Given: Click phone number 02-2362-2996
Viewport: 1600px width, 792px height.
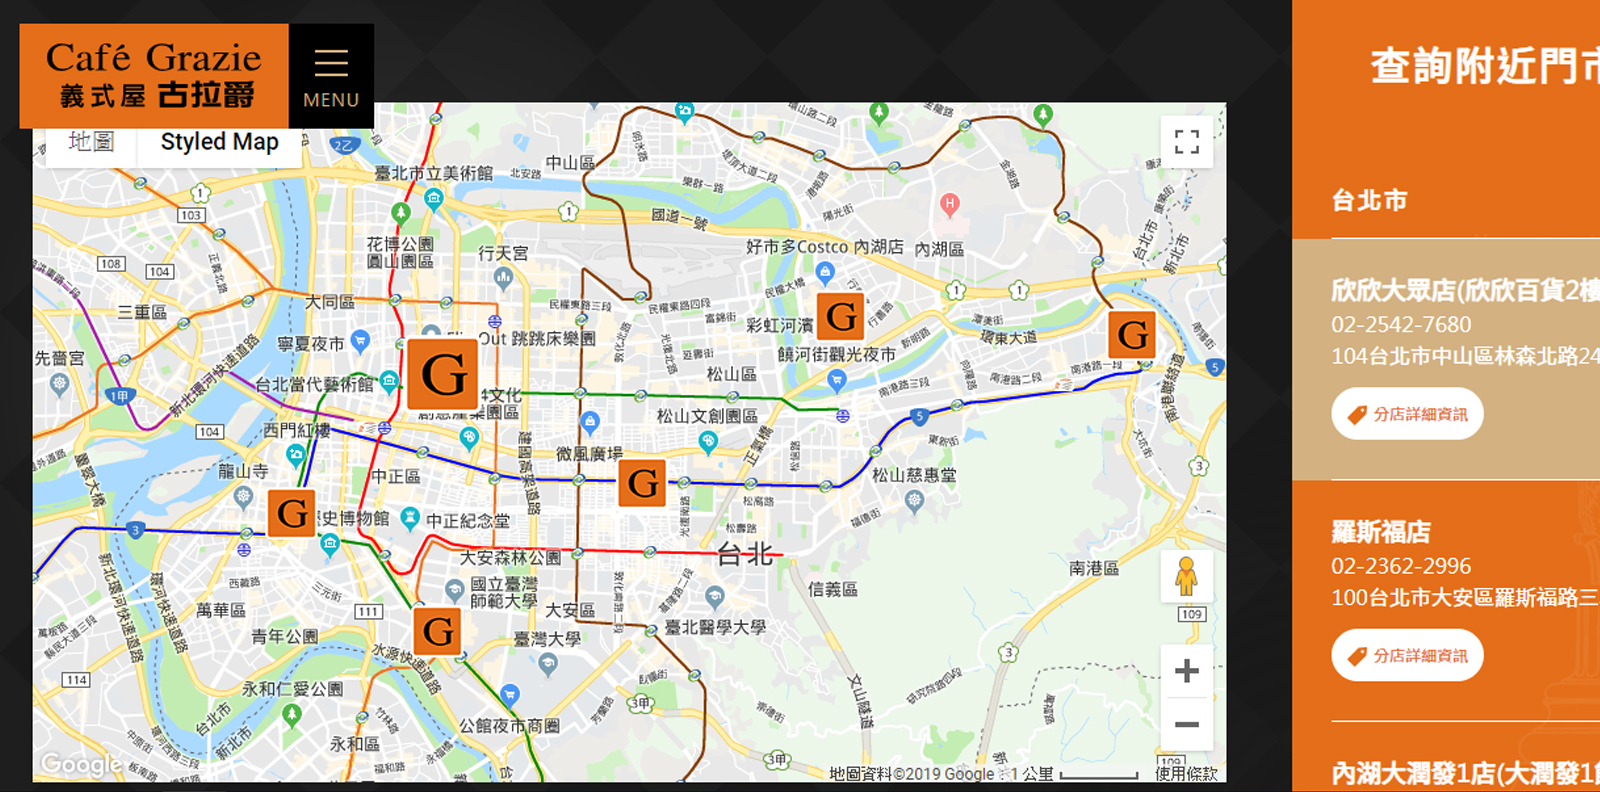Looking at the screenshot, I should 1401,566.
